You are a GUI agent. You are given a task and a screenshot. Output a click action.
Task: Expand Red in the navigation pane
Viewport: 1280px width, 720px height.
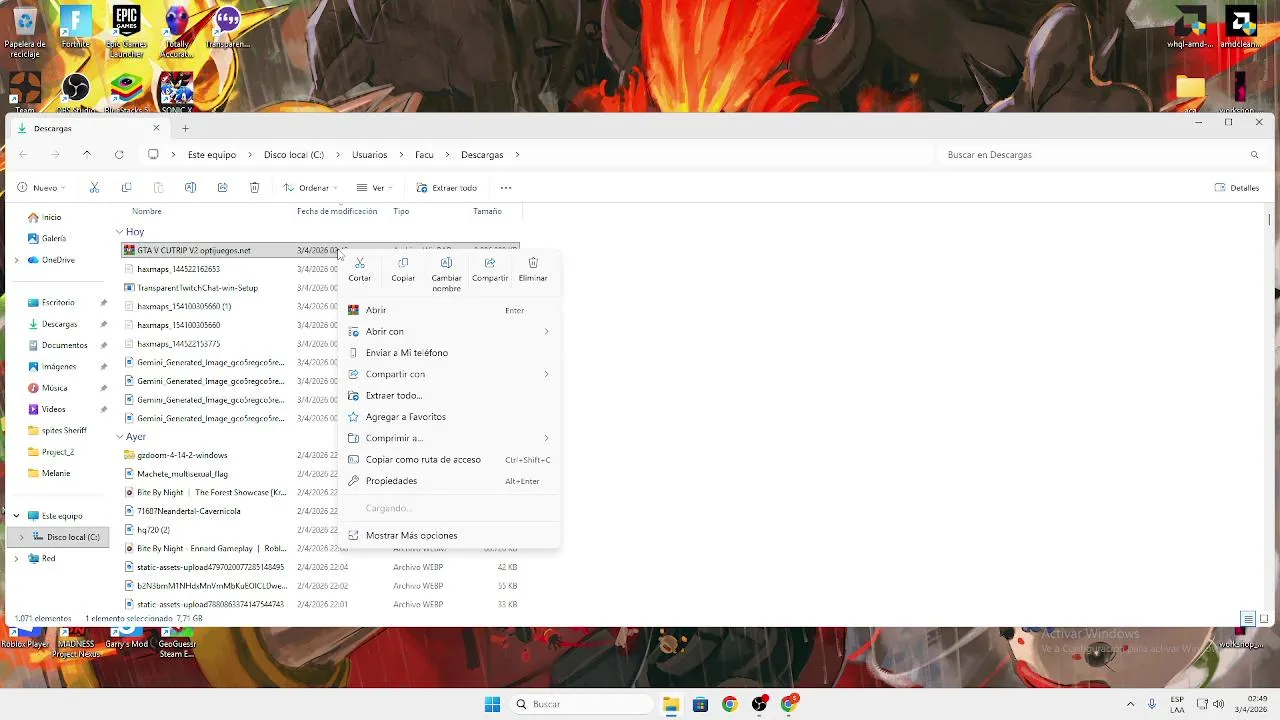tap(16, 558)
